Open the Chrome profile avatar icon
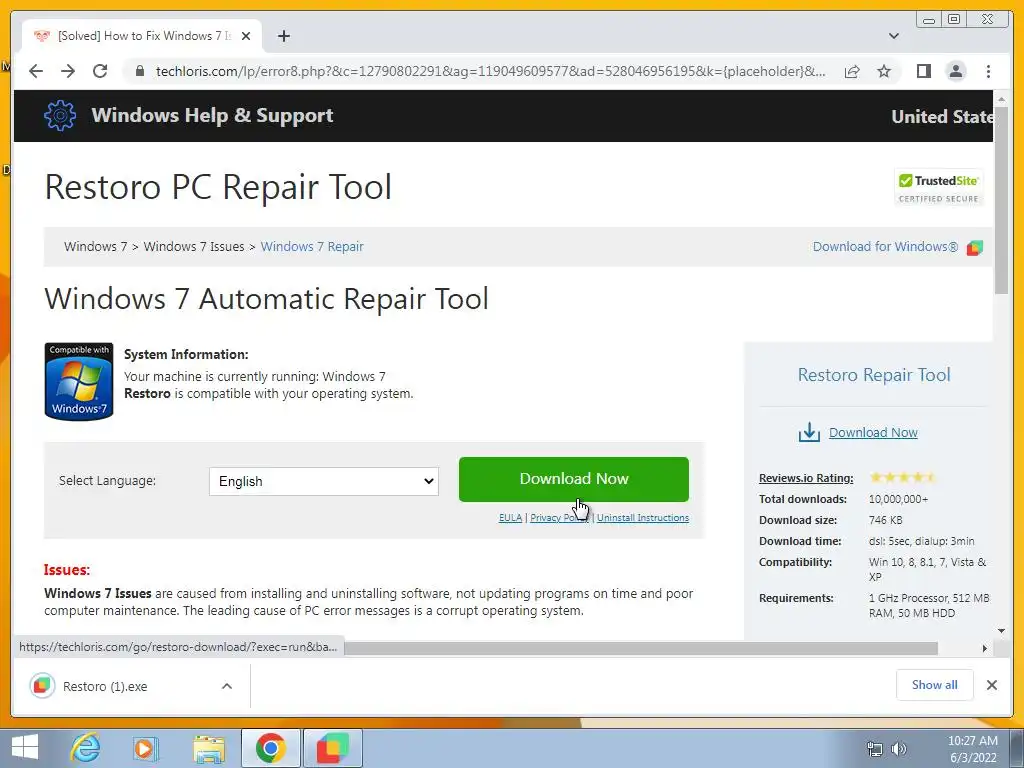 955,71
